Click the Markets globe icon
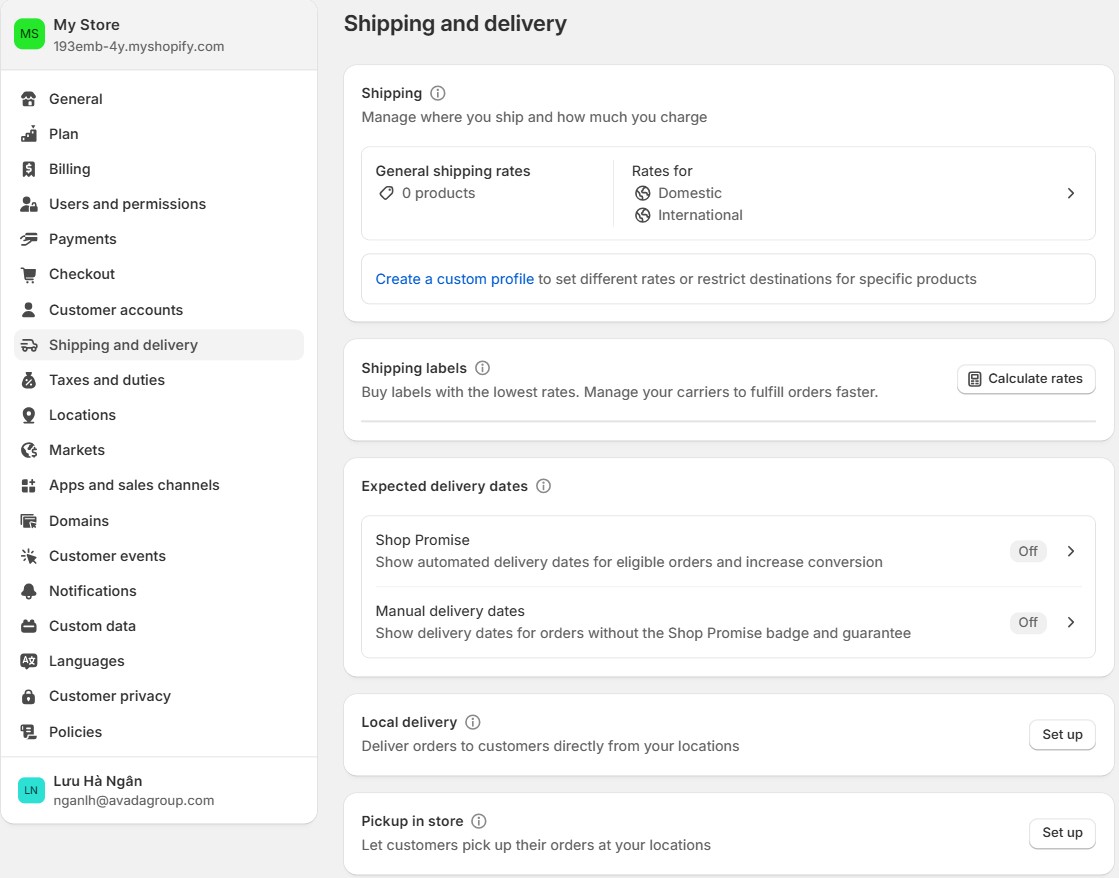The width and height of the screenshot is (1119, 878). (29, 450)
